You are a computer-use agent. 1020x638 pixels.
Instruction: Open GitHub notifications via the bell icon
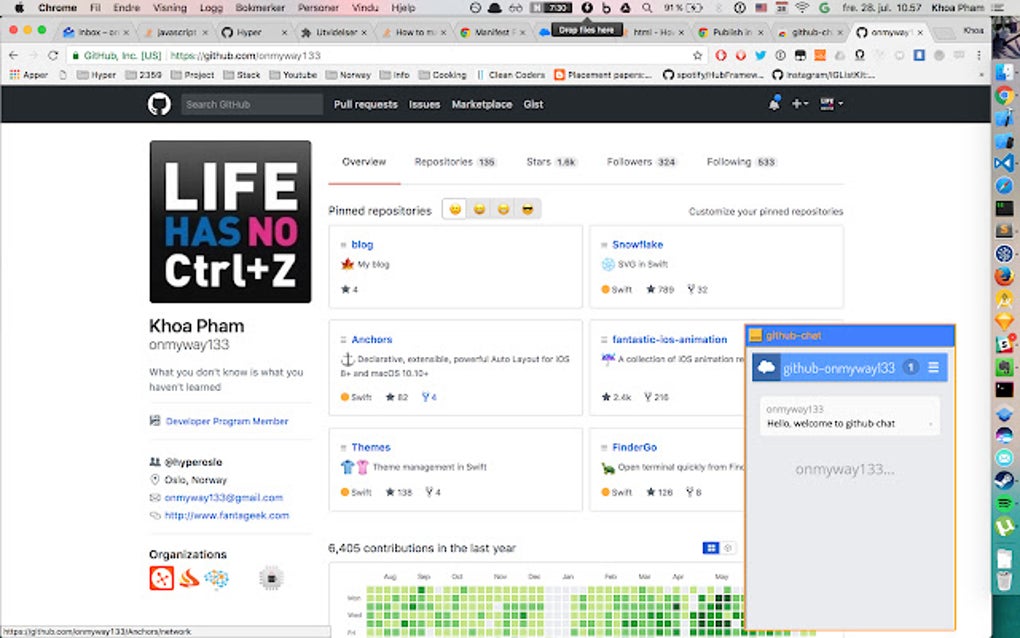click(x=774, y=103)
